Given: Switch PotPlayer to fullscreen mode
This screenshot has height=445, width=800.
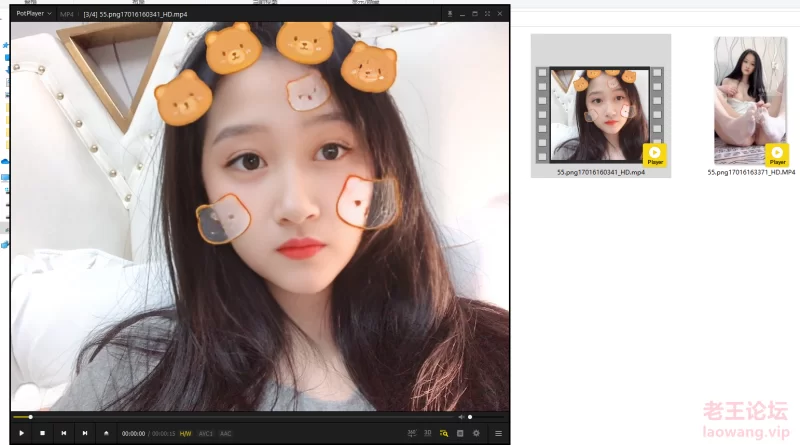Looking at the screenshot, I should point(487,14).
